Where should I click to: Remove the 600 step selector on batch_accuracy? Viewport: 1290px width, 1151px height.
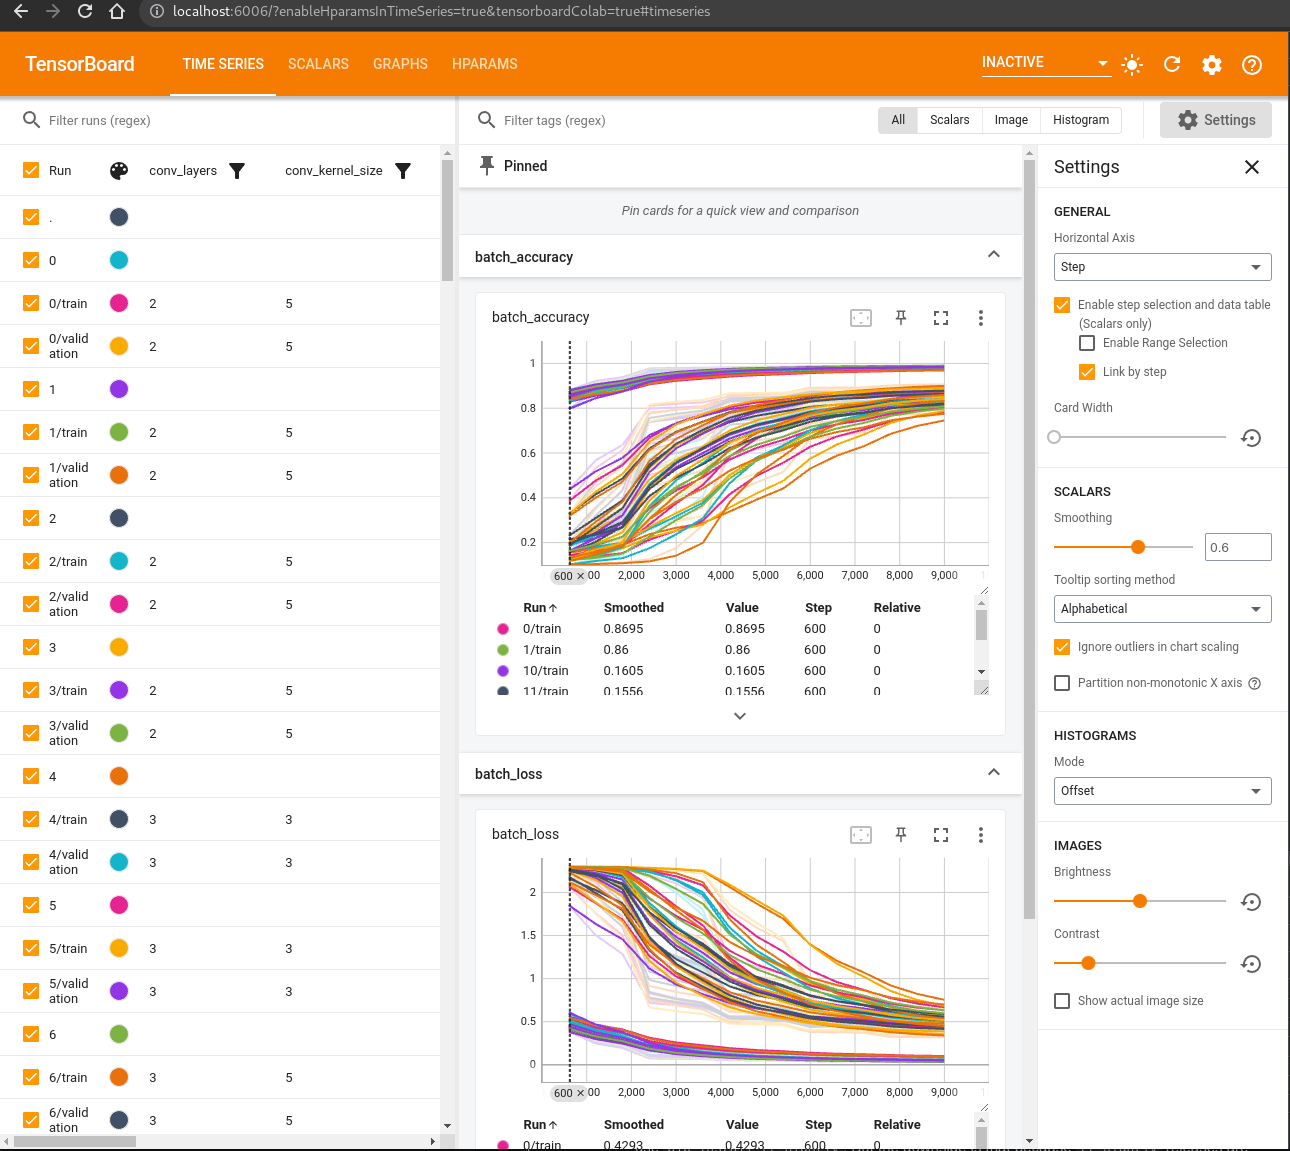coord(580,576)
